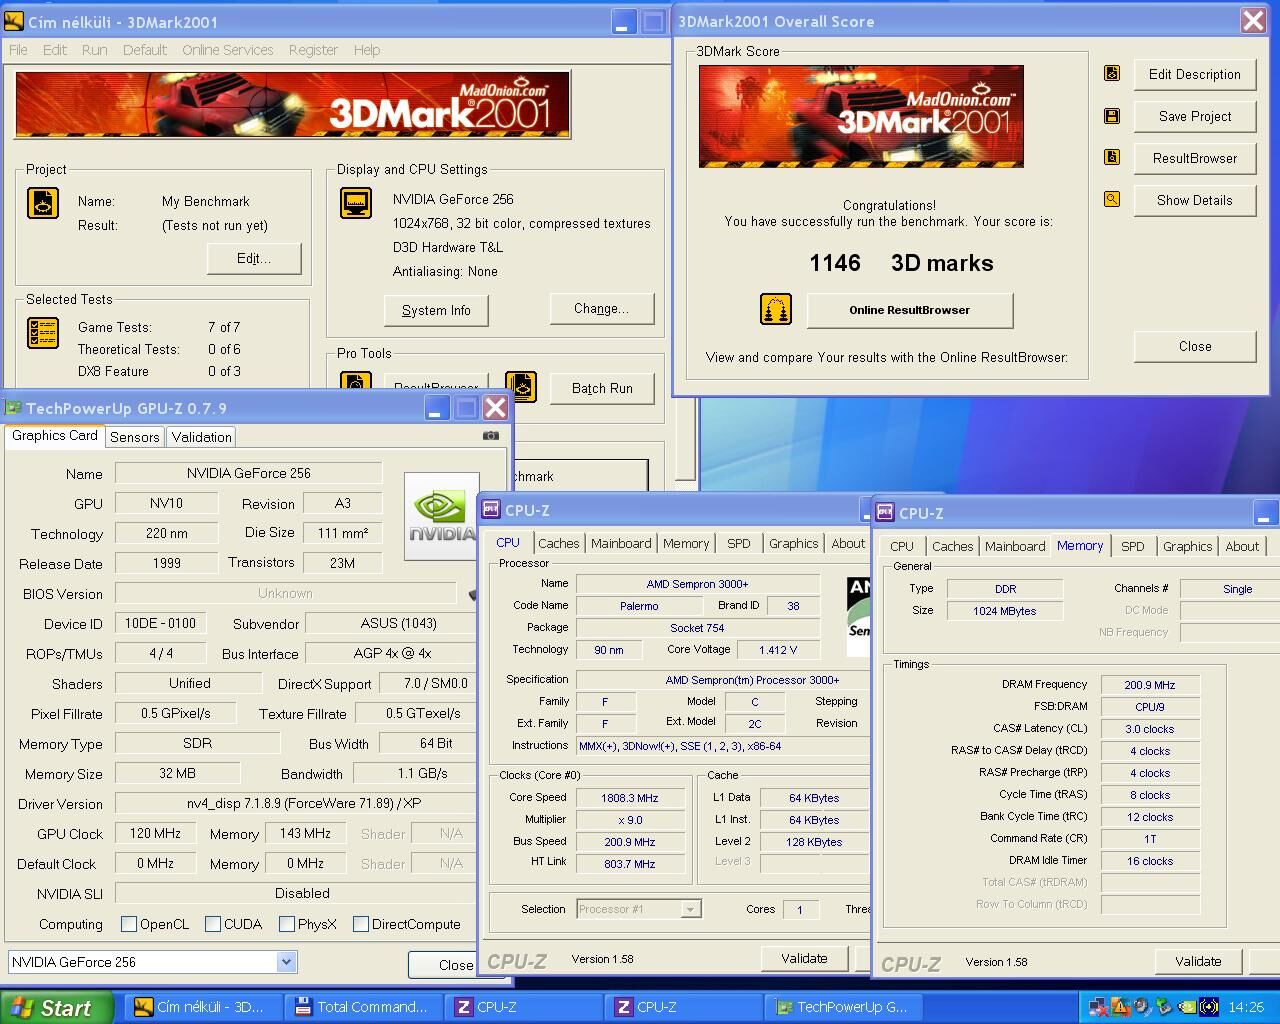
Task: Click the 3DMark2001 banner in main window
Action: [292, 104]
